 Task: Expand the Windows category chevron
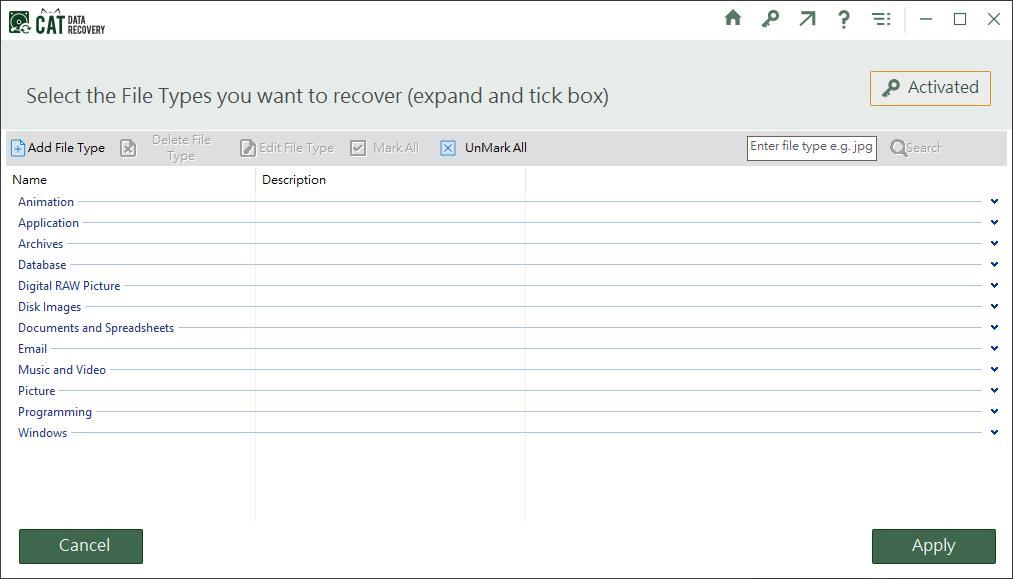tap(994, 432)
